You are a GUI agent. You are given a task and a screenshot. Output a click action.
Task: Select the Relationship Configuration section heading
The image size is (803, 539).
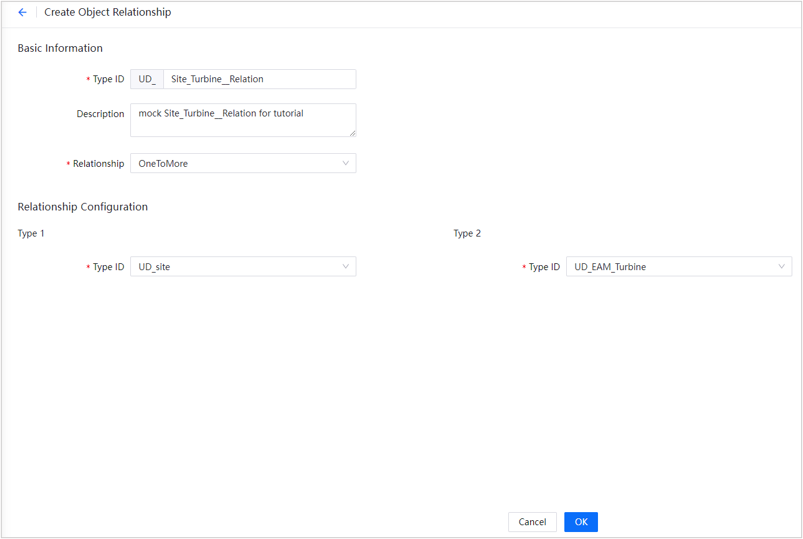coord(82,207)
